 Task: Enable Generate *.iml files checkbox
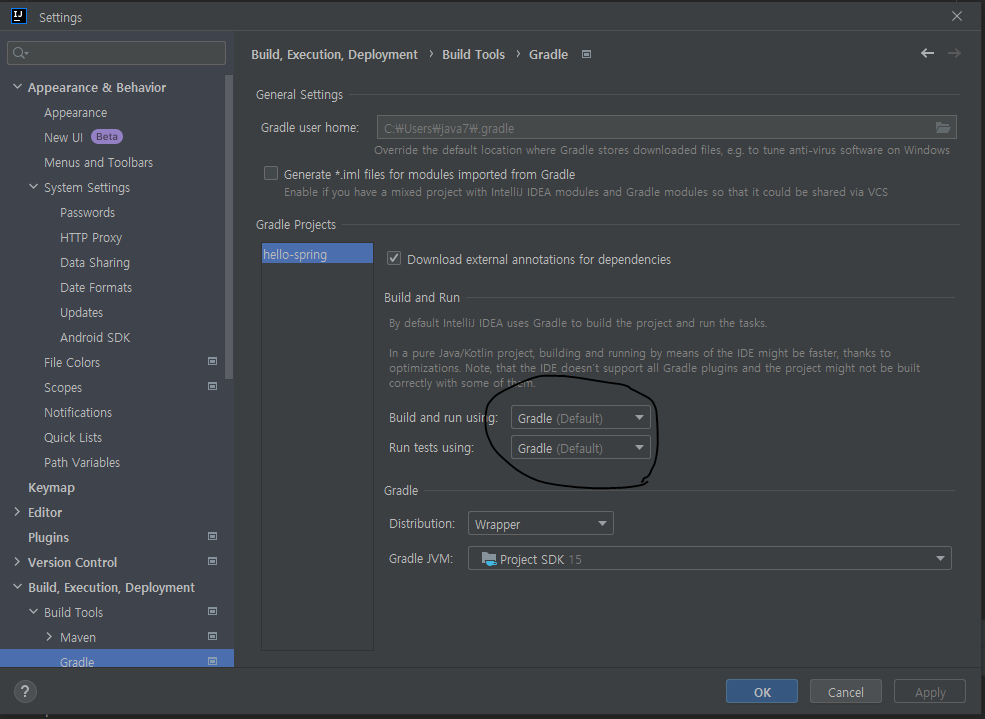coord(271,173)
